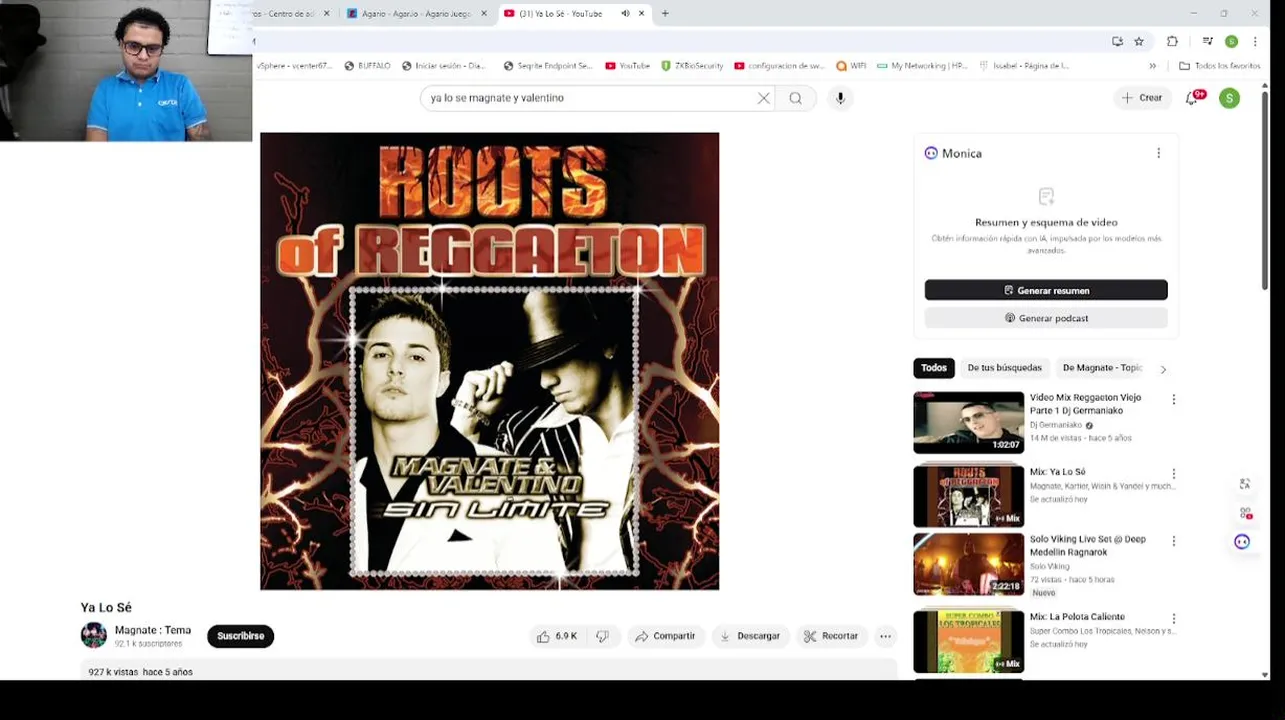Show more chip filters with right chevron
This screenshot has width=1285, height=720.
(1162, 369)
